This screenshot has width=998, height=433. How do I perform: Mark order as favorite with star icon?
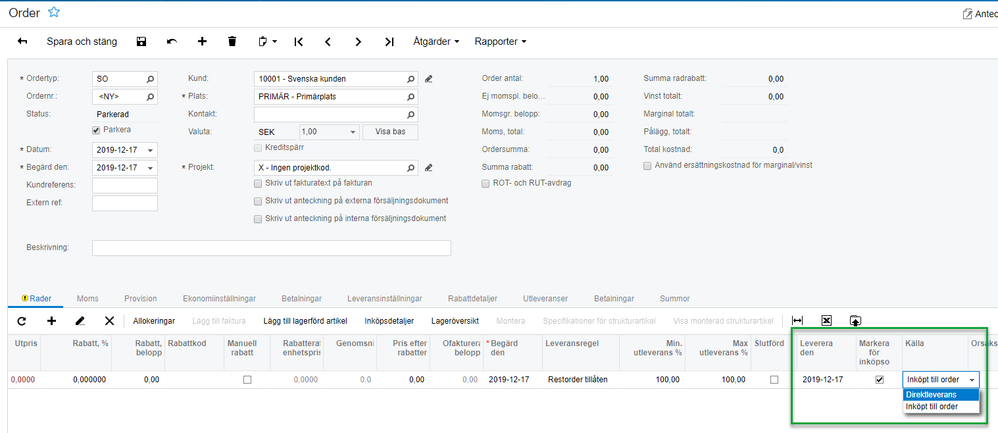point(54,12)
